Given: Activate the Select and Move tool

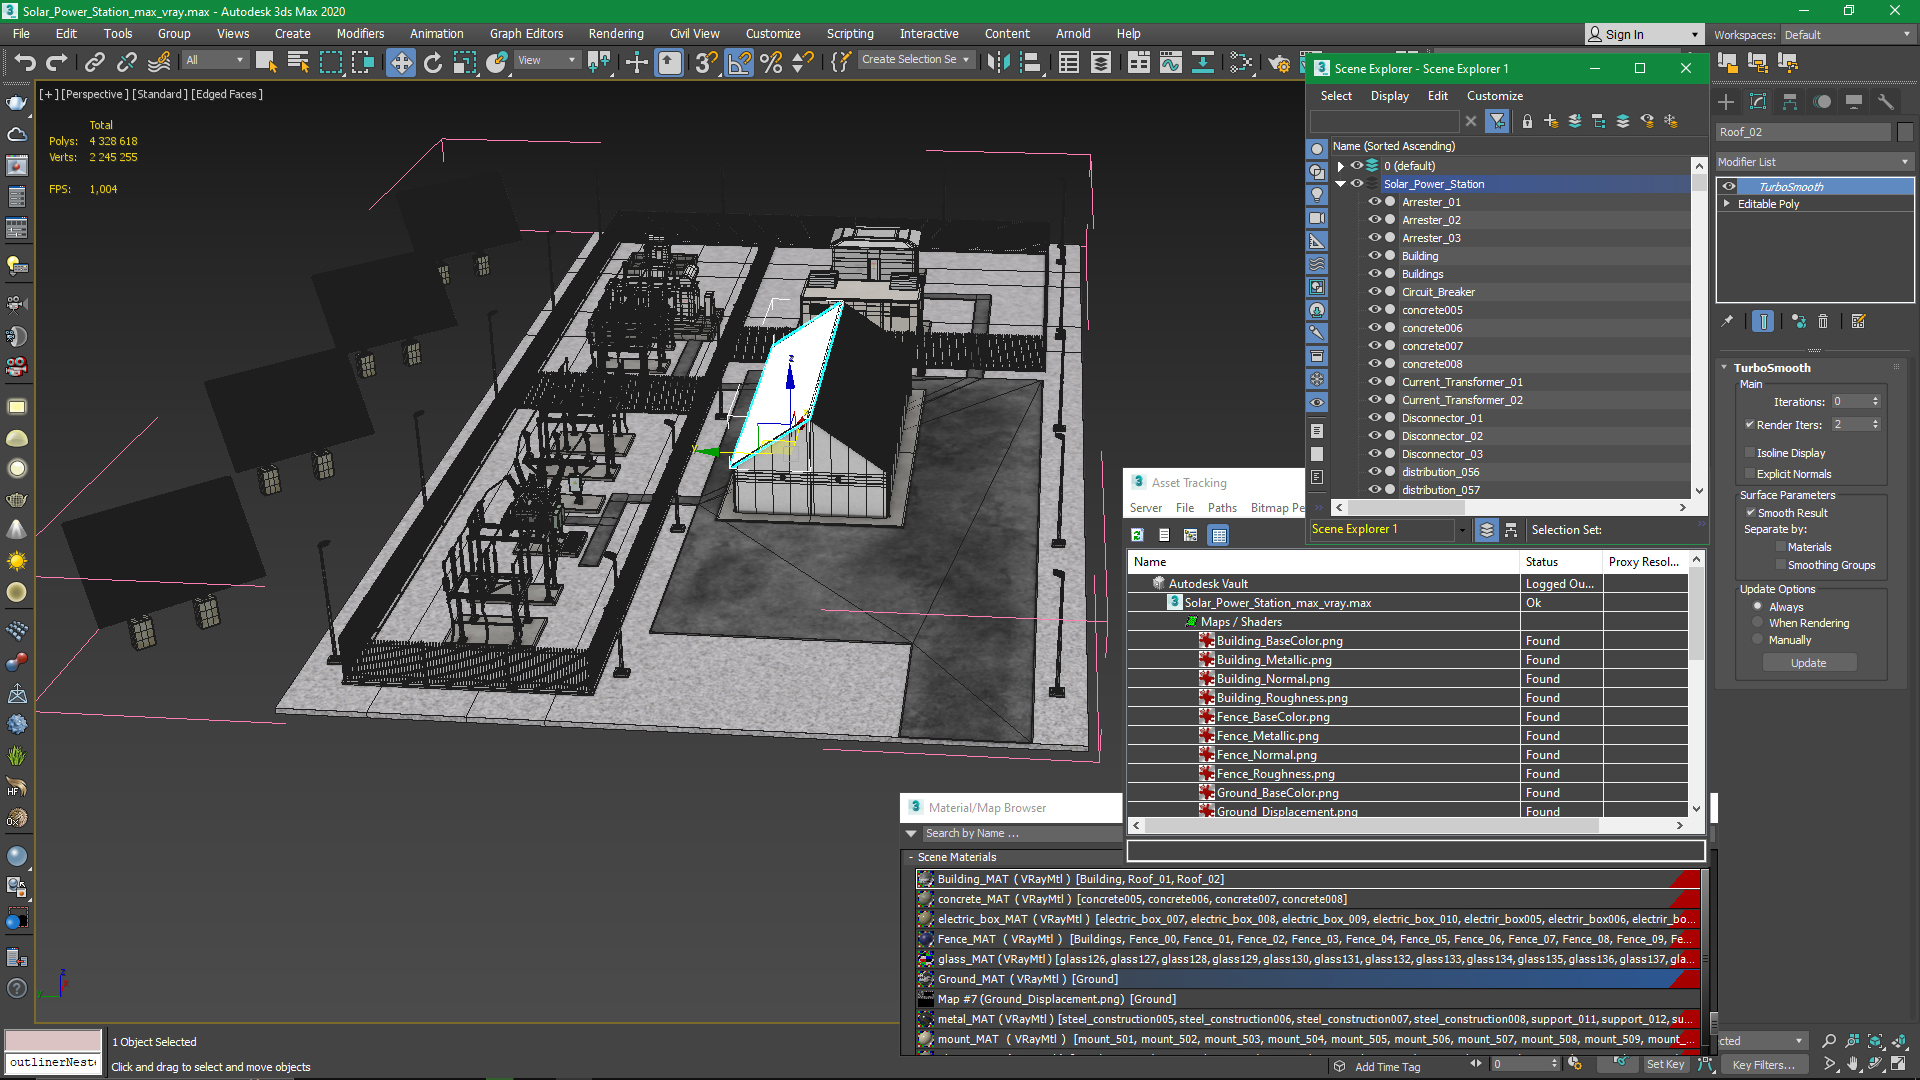Looking at the screenshot, I should pyautogui.click(x=400, y=62).
